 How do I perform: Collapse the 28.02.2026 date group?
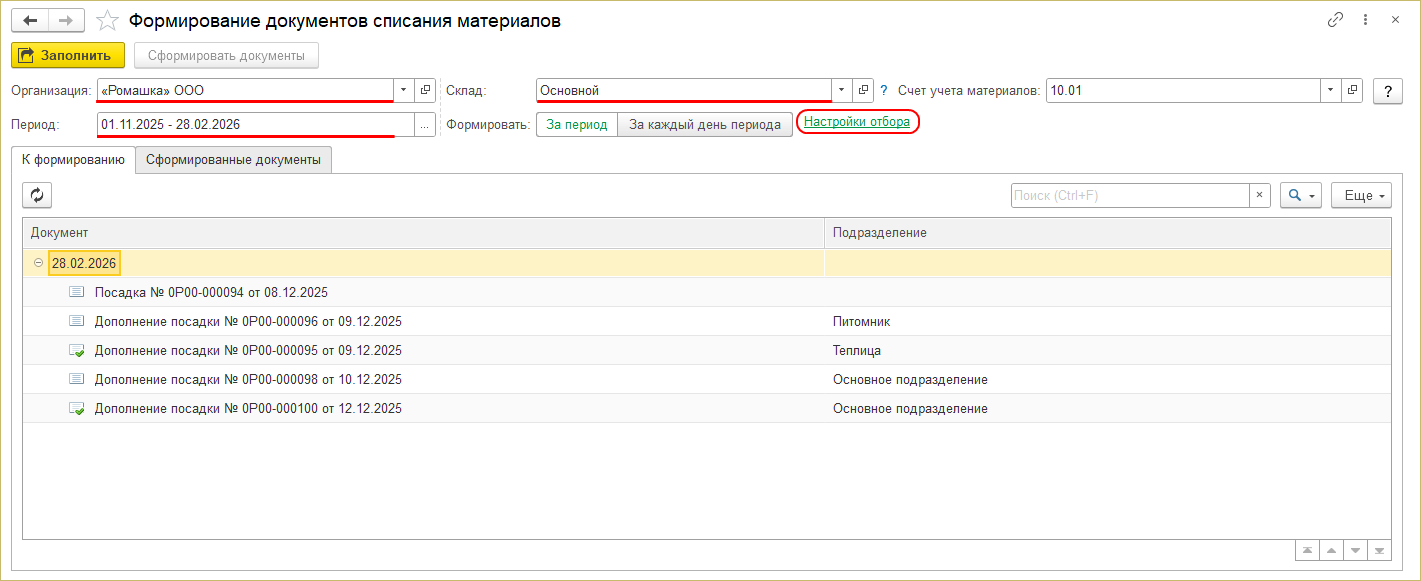coord(38,263)
